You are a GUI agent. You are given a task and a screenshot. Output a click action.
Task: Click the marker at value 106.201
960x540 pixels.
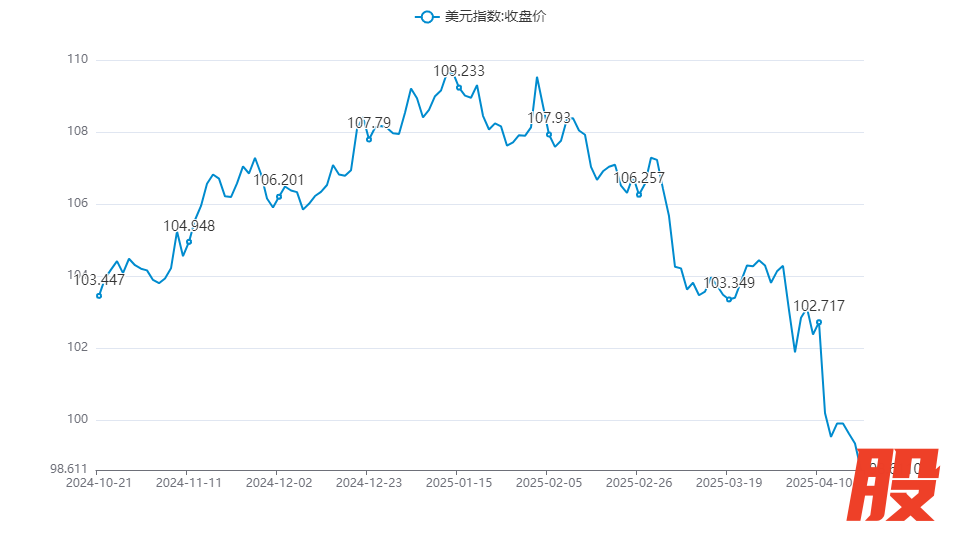tap(279, 197)
